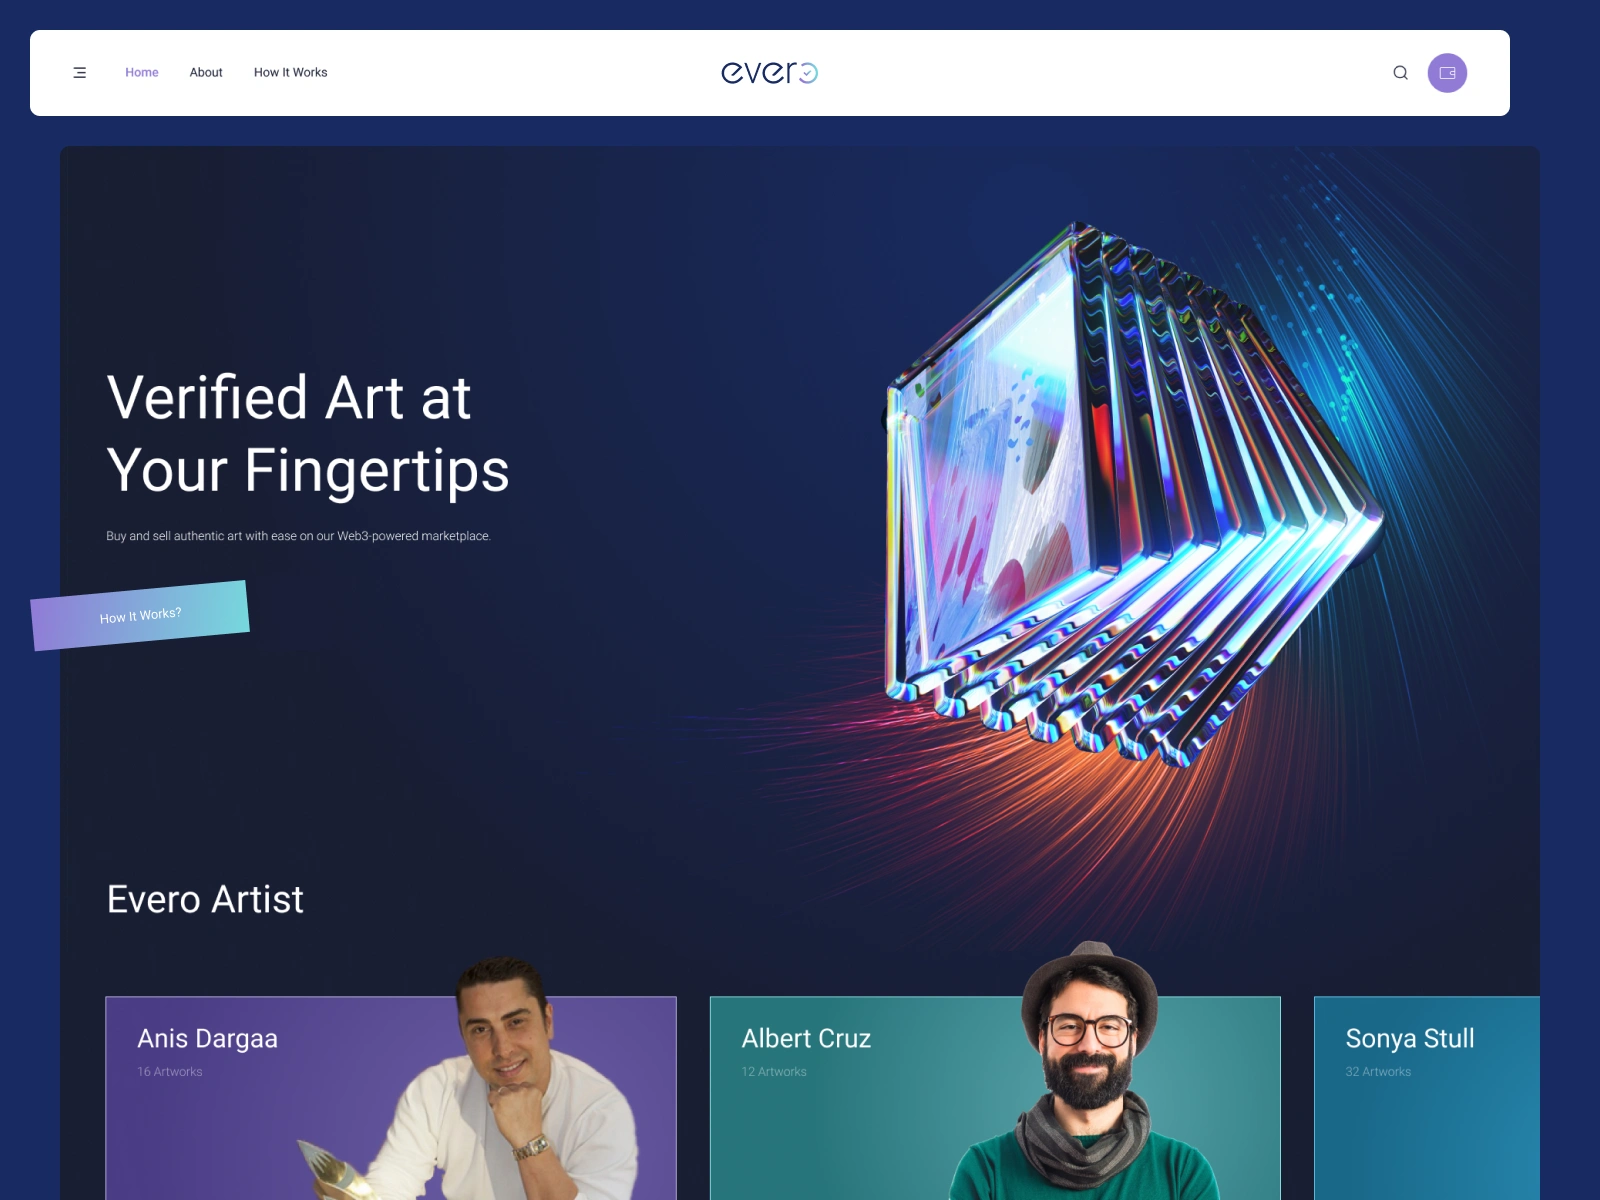Click the Albert Cruz name
Screen dimensions: 1600x1200
[x=806, y=1039]
